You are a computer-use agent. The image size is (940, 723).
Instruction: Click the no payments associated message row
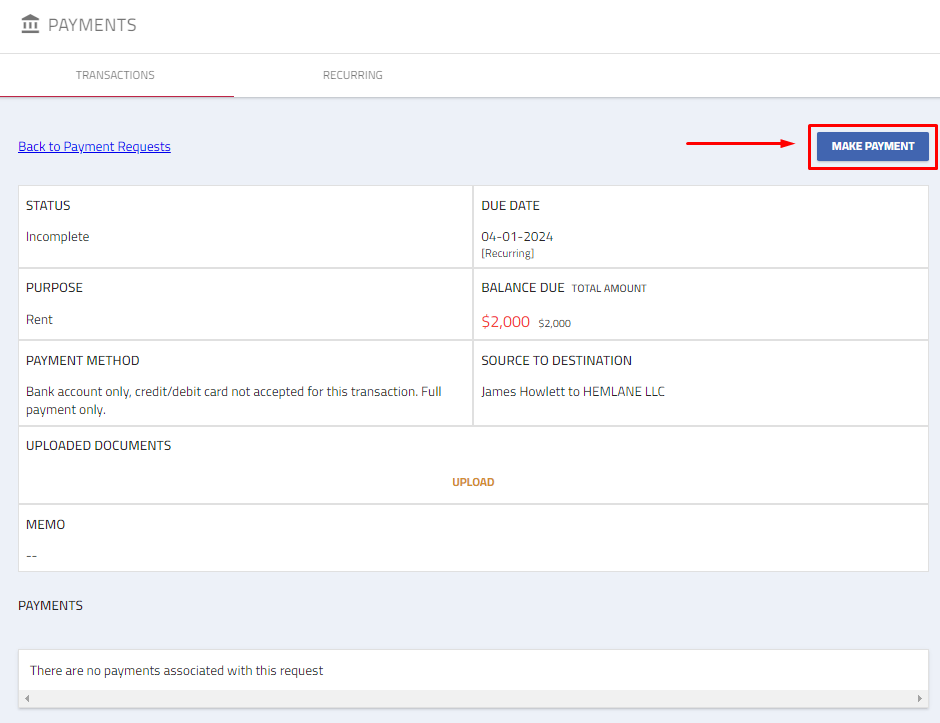click(177, 671)
